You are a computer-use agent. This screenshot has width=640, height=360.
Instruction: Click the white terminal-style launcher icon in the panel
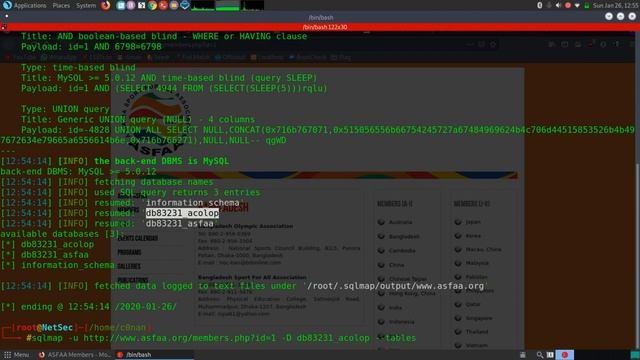pyautogui.click(x=141, y=5)
